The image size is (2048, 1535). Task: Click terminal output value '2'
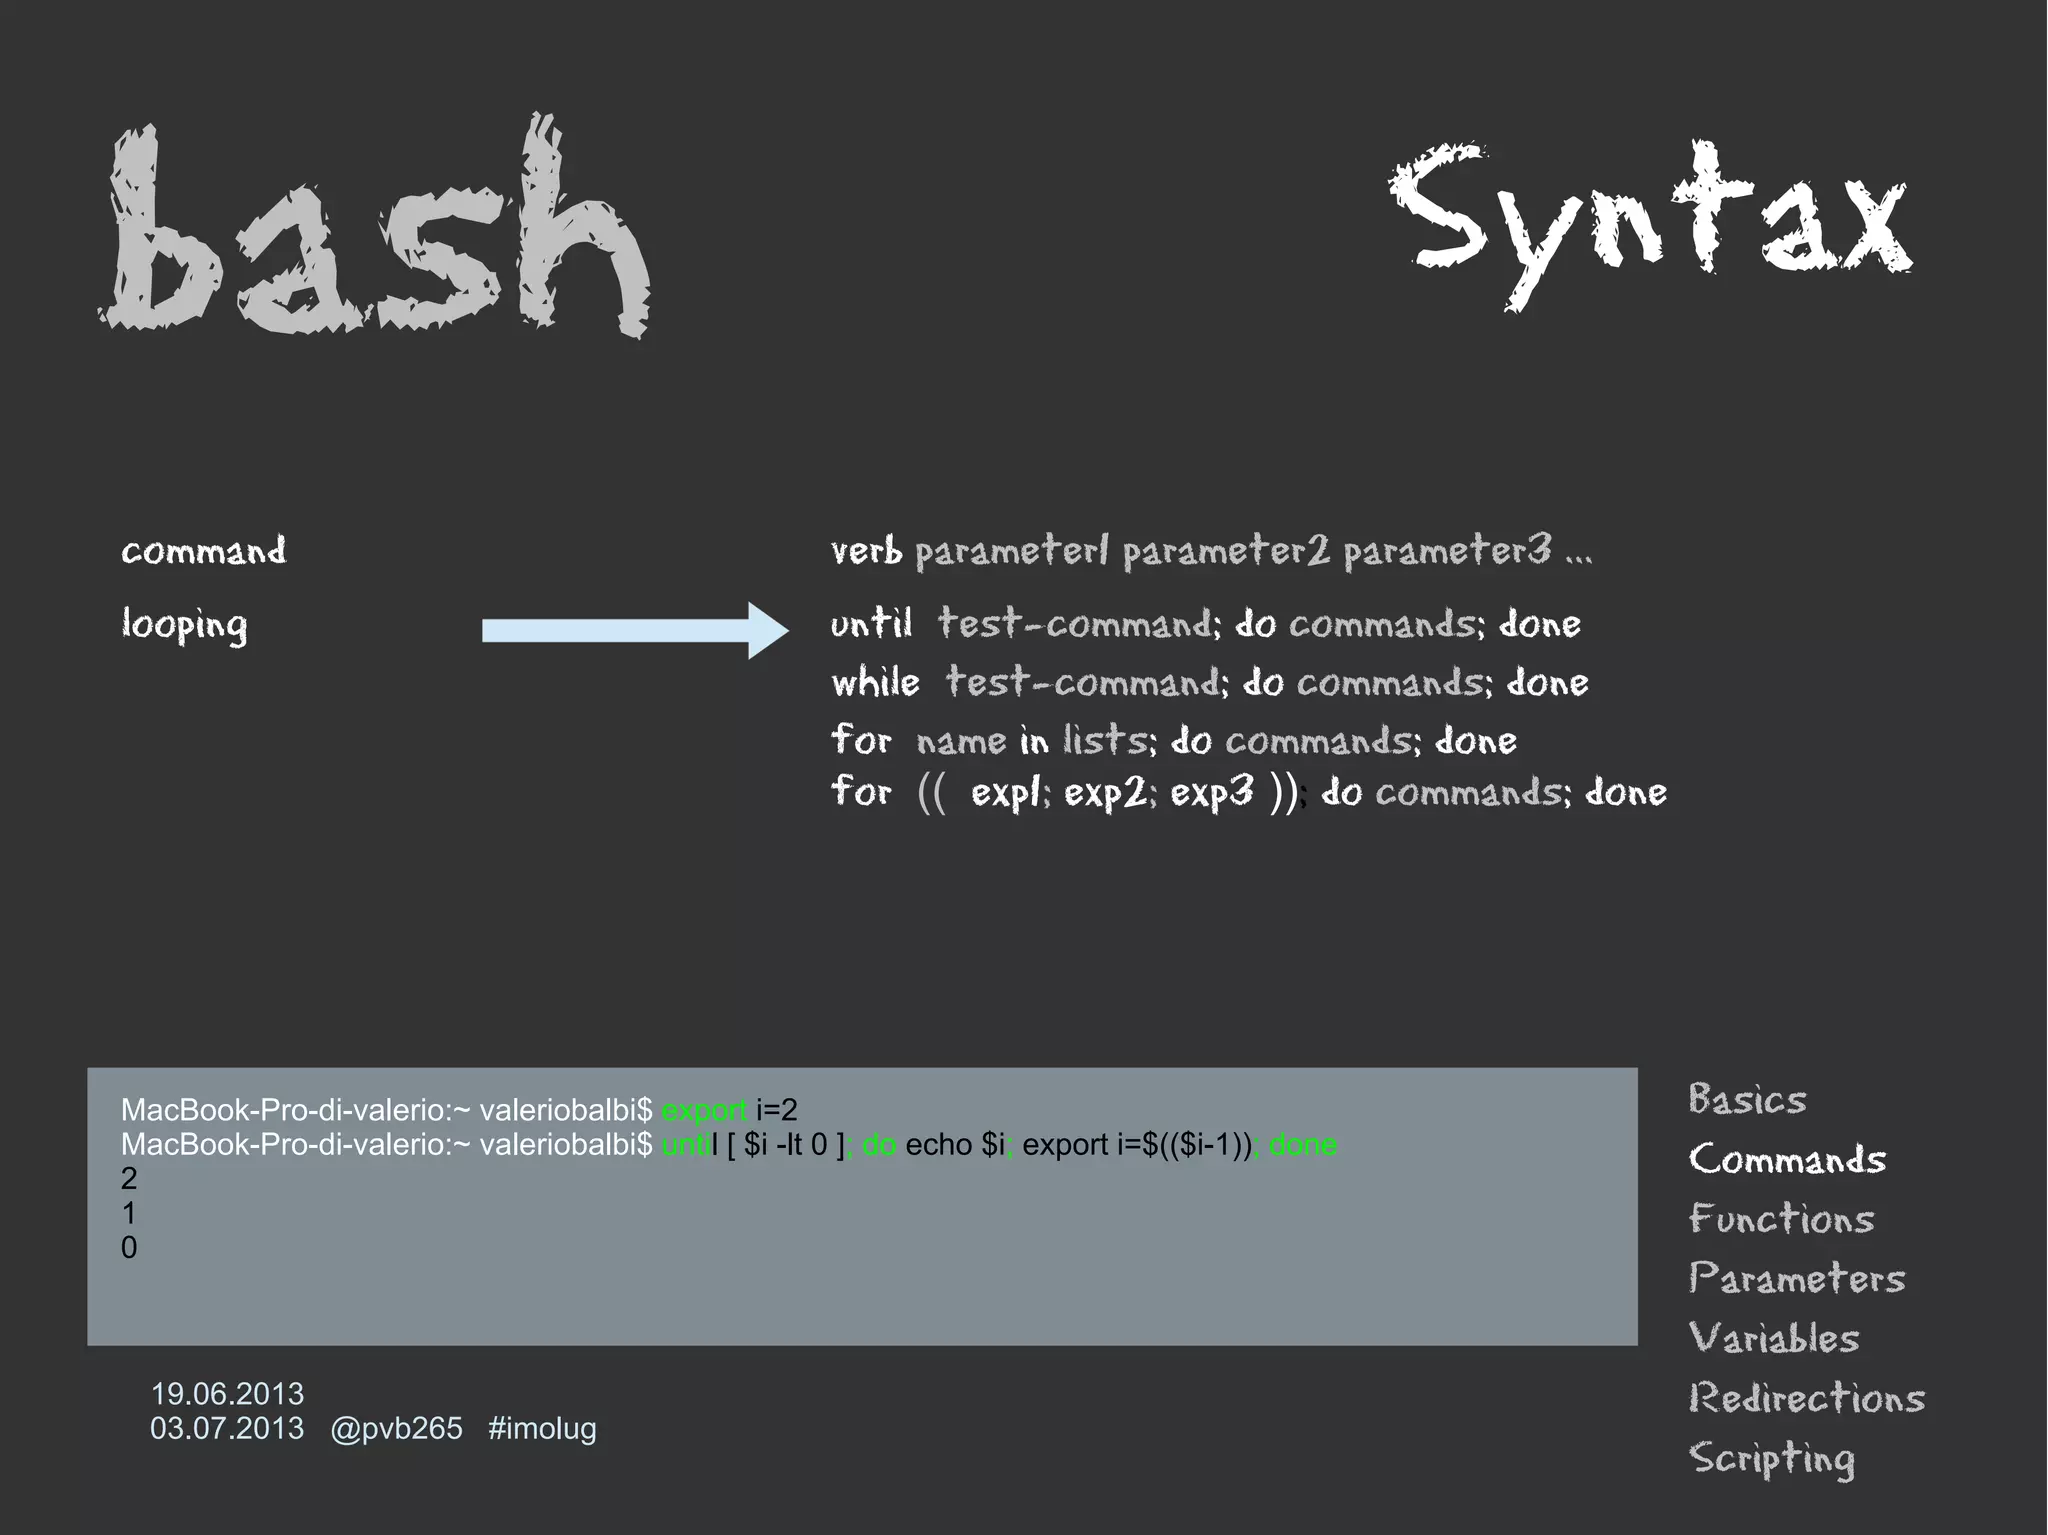point(129,1179)
